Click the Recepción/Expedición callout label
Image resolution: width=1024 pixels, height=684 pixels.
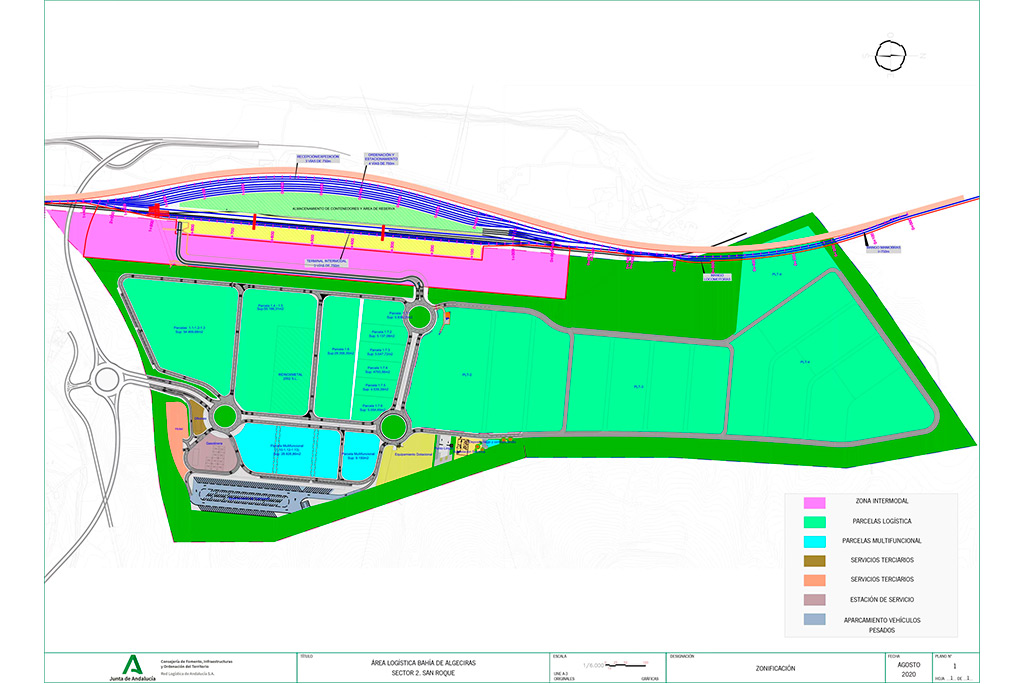(318, 158)
